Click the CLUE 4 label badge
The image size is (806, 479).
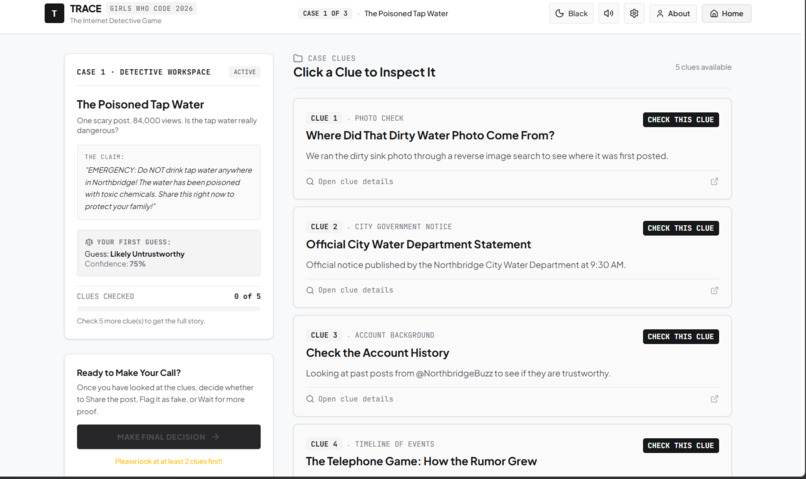click(x=324, y=444)
